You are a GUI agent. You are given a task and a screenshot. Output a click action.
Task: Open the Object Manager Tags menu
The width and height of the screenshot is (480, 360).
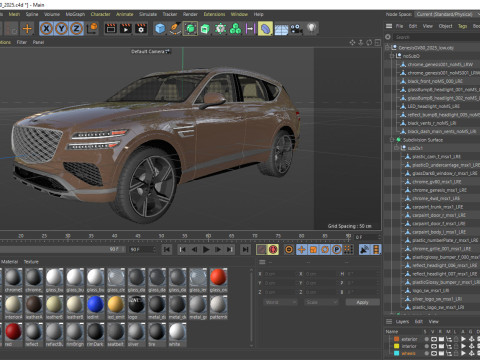click(462, 26)
